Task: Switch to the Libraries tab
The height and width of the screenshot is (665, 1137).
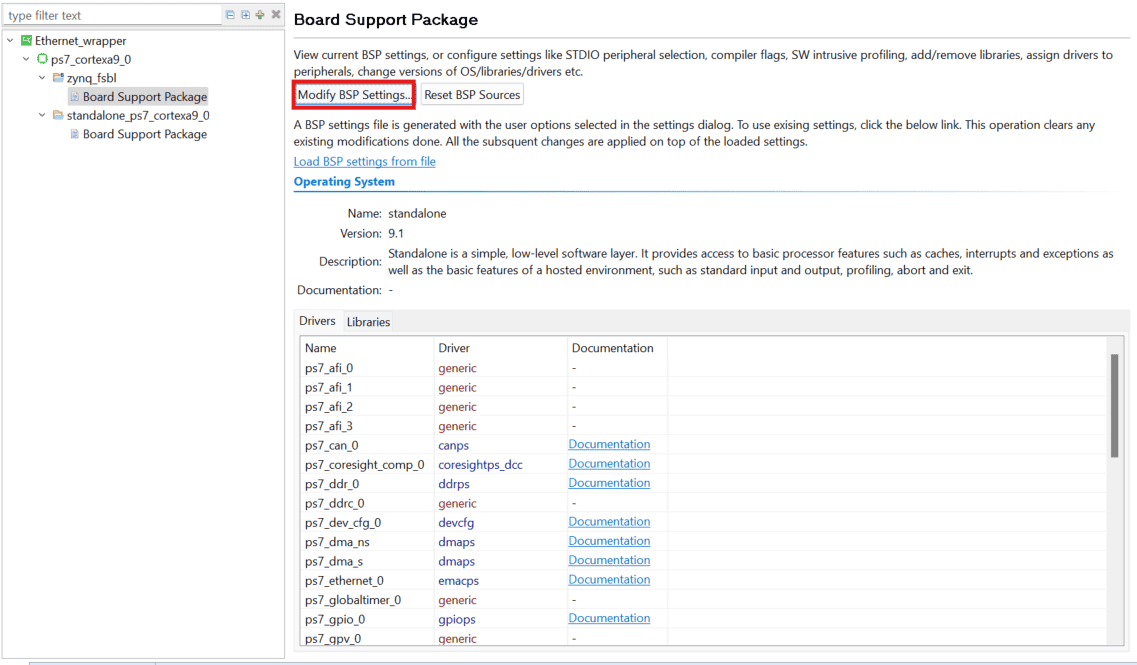Action: pos(368,322)
